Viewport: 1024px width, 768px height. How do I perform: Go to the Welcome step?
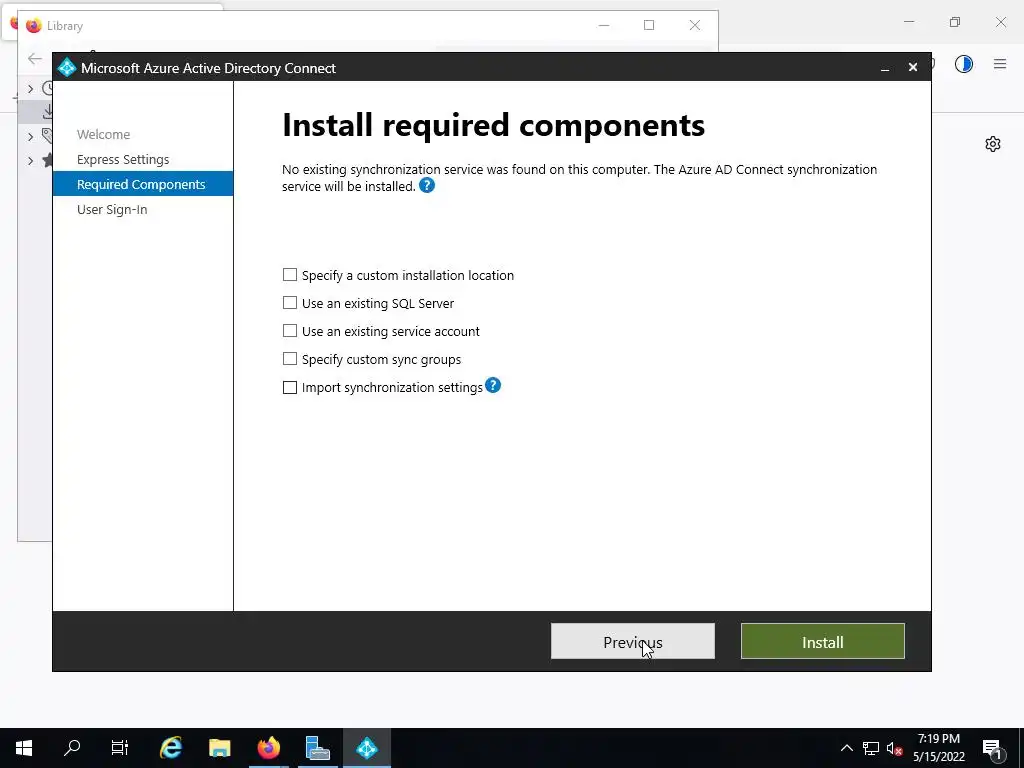click(103, 135)
